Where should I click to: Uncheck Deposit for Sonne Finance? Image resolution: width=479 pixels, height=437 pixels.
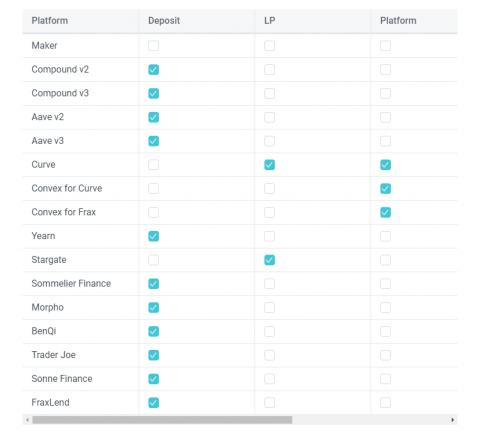[153, 379]
